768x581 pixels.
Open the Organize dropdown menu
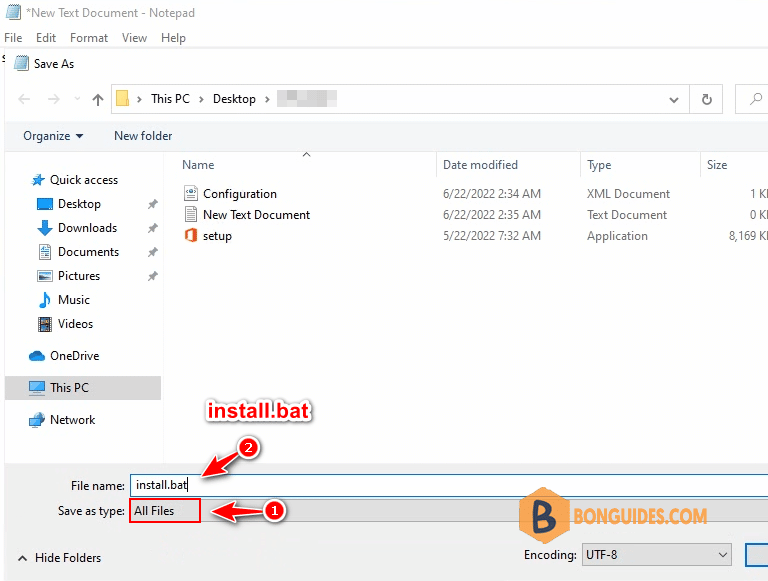tap(53, 136)
